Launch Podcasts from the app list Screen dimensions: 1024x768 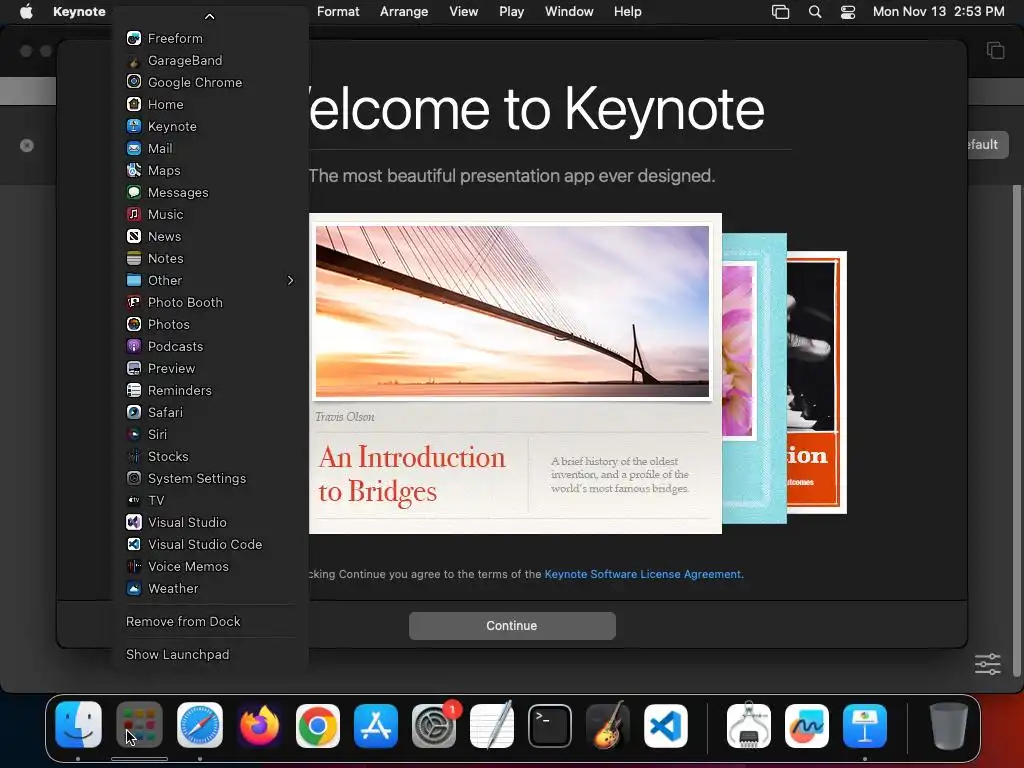210,346
